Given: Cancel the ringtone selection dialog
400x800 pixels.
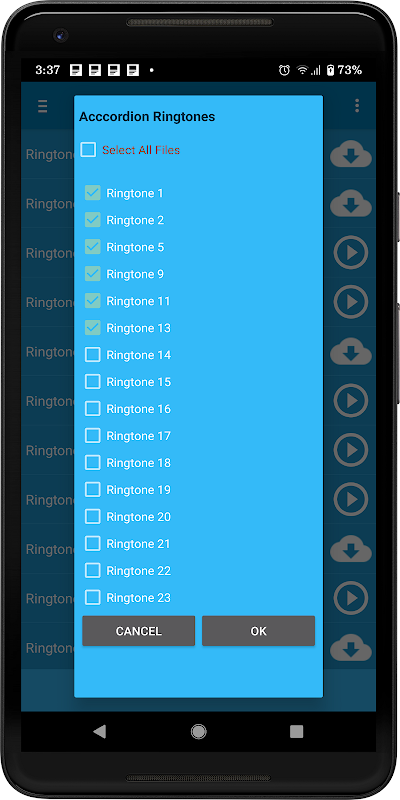Looking at the screenshot, I should pyautogui.click(x=138, y=631).
